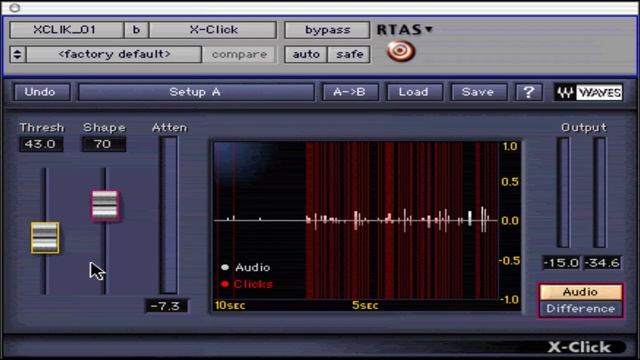The image size is (640, 360).
Task: Click the Shape value field 70
Action: point(104,144)
